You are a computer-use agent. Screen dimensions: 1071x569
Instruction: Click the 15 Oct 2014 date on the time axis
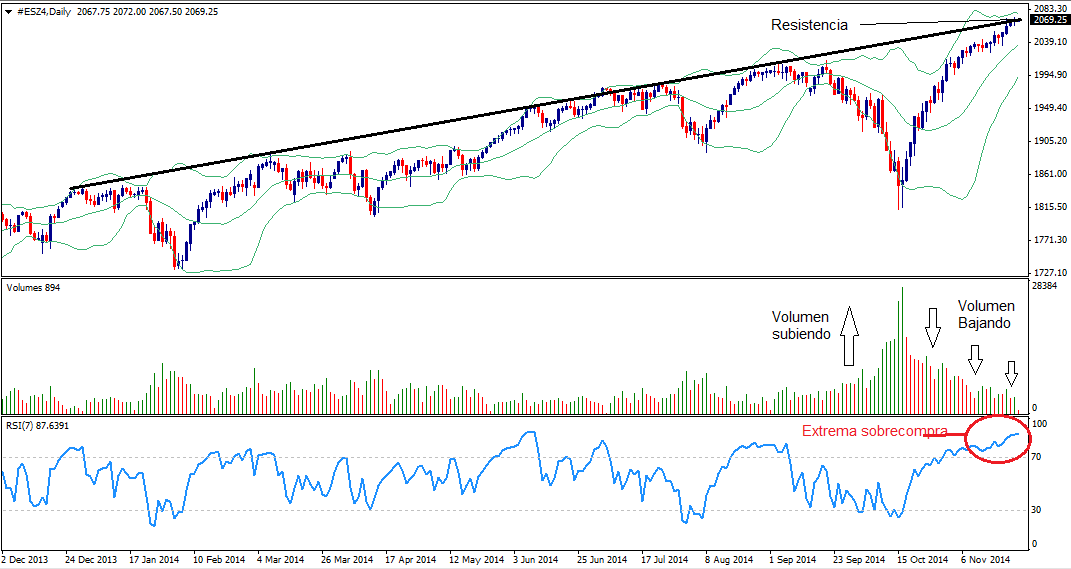tap(922, 560)
